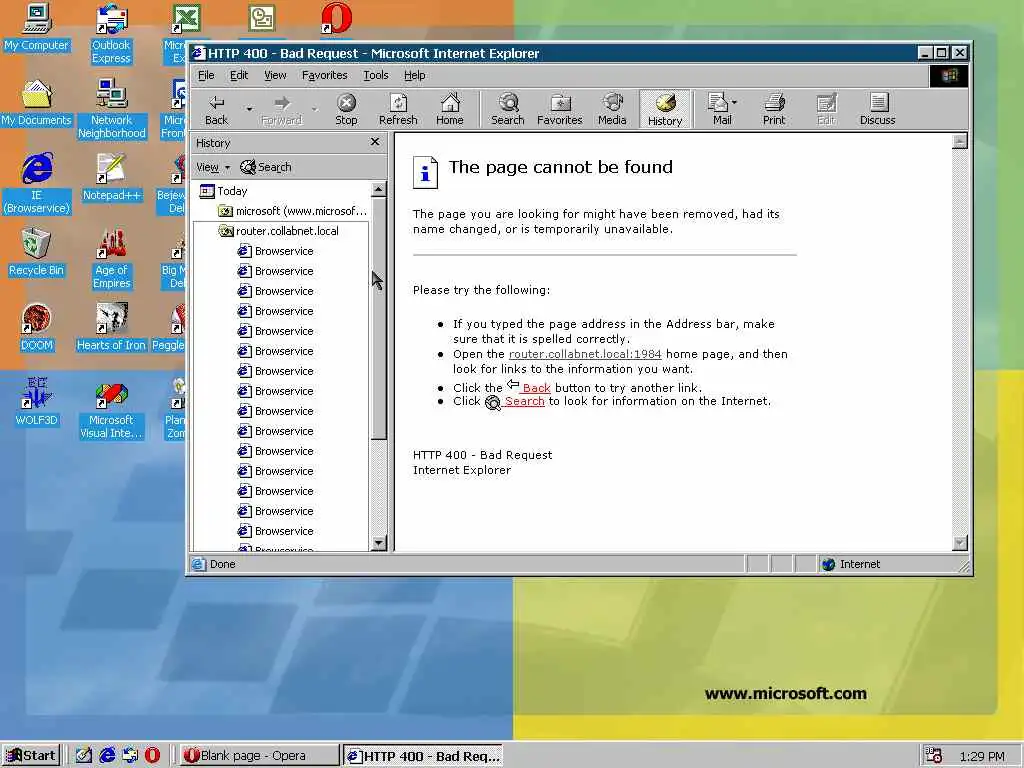Open the Help menu
Viewport: 1024px width, 768px height.
[x=415, y=75]
